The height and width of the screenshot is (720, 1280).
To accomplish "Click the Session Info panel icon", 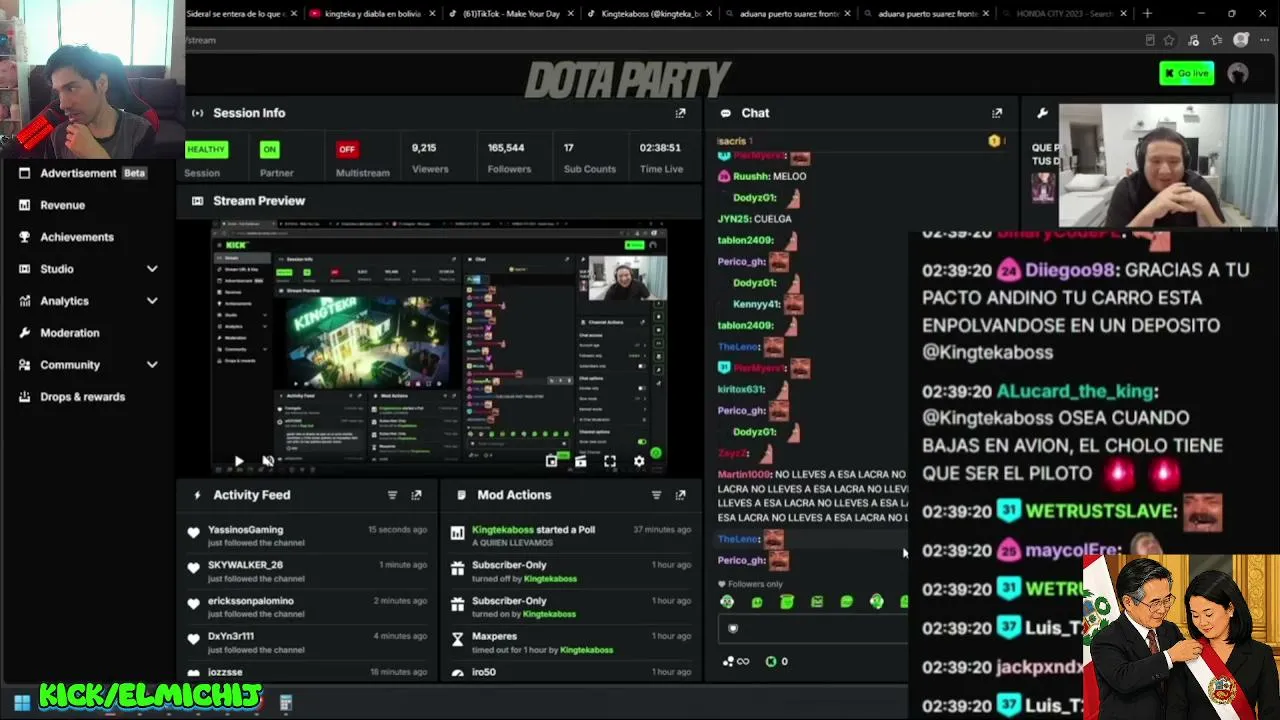I will [x=197, y=113].
